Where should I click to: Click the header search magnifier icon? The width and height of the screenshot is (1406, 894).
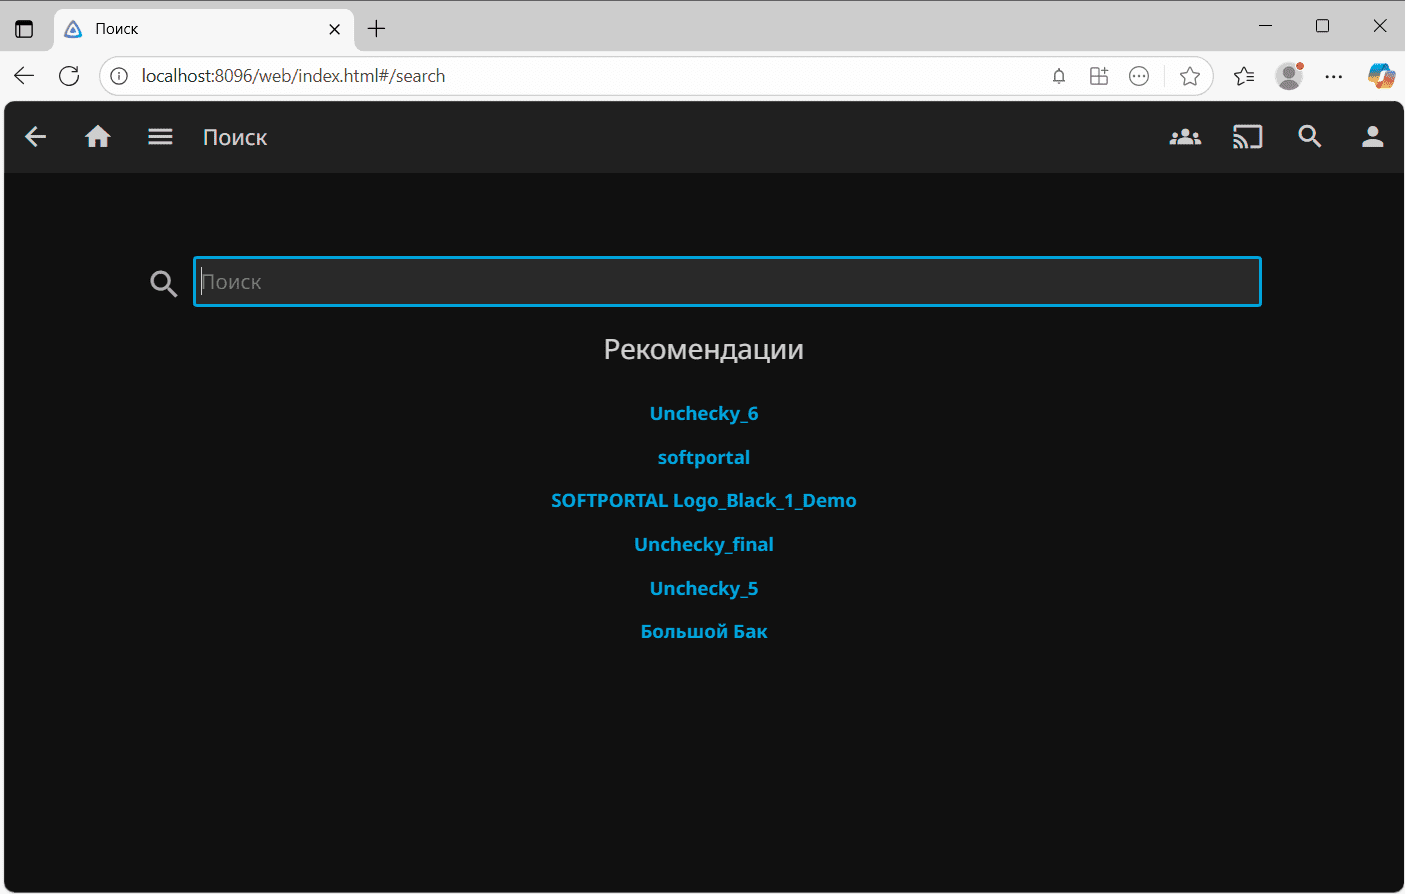[x=1310, y=137]
